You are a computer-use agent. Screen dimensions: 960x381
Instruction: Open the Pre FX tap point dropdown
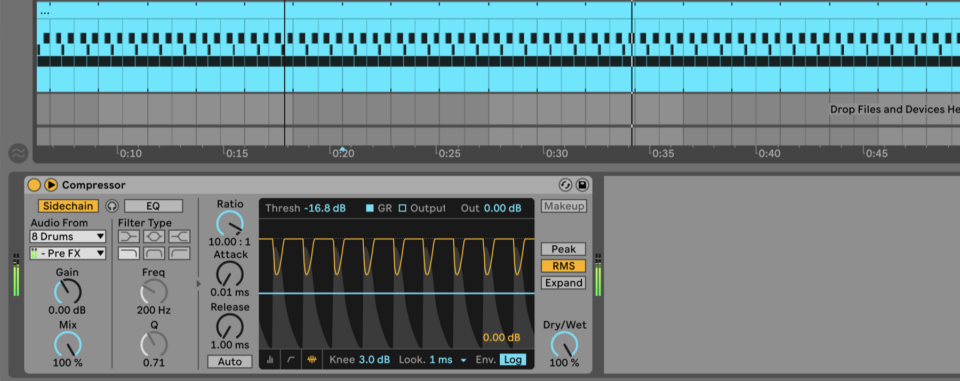tap(67, 253)
